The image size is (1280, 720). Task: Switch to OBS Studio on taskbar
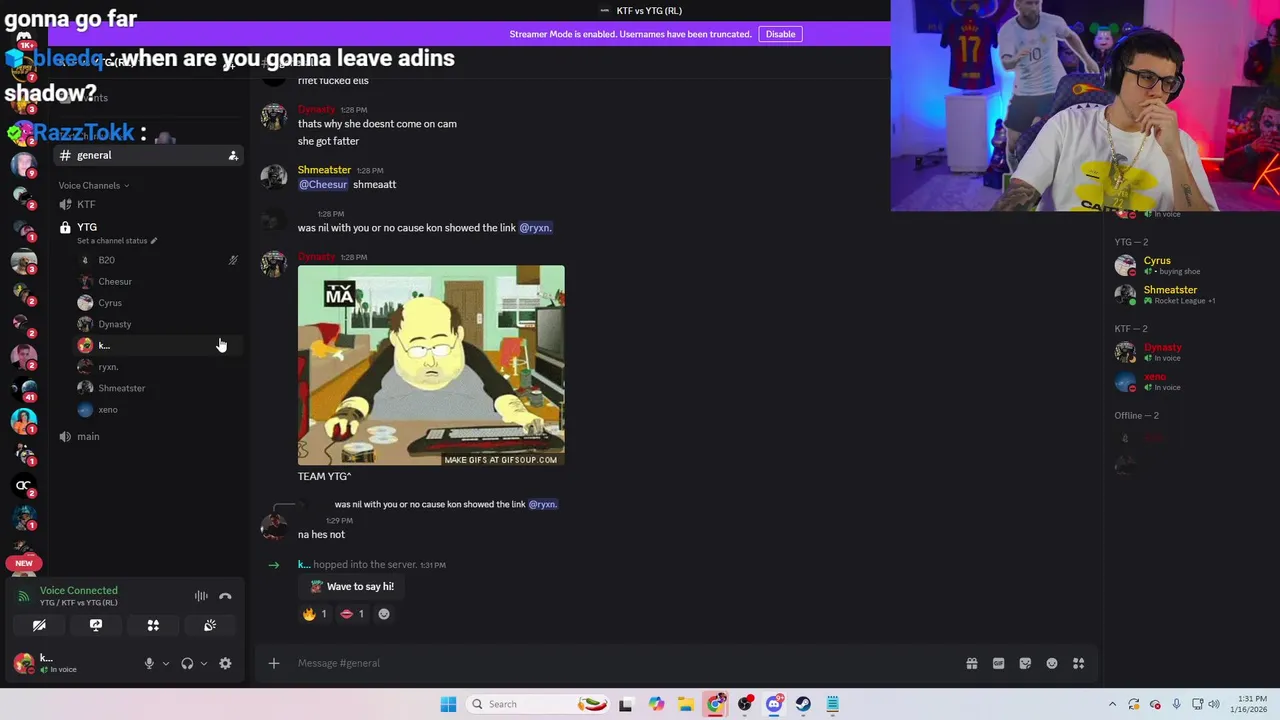tap(745, 704)
